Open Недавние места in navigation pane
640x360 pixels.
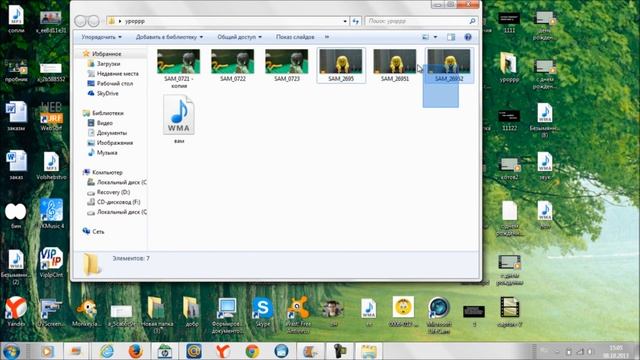click(x=117, y=73)
